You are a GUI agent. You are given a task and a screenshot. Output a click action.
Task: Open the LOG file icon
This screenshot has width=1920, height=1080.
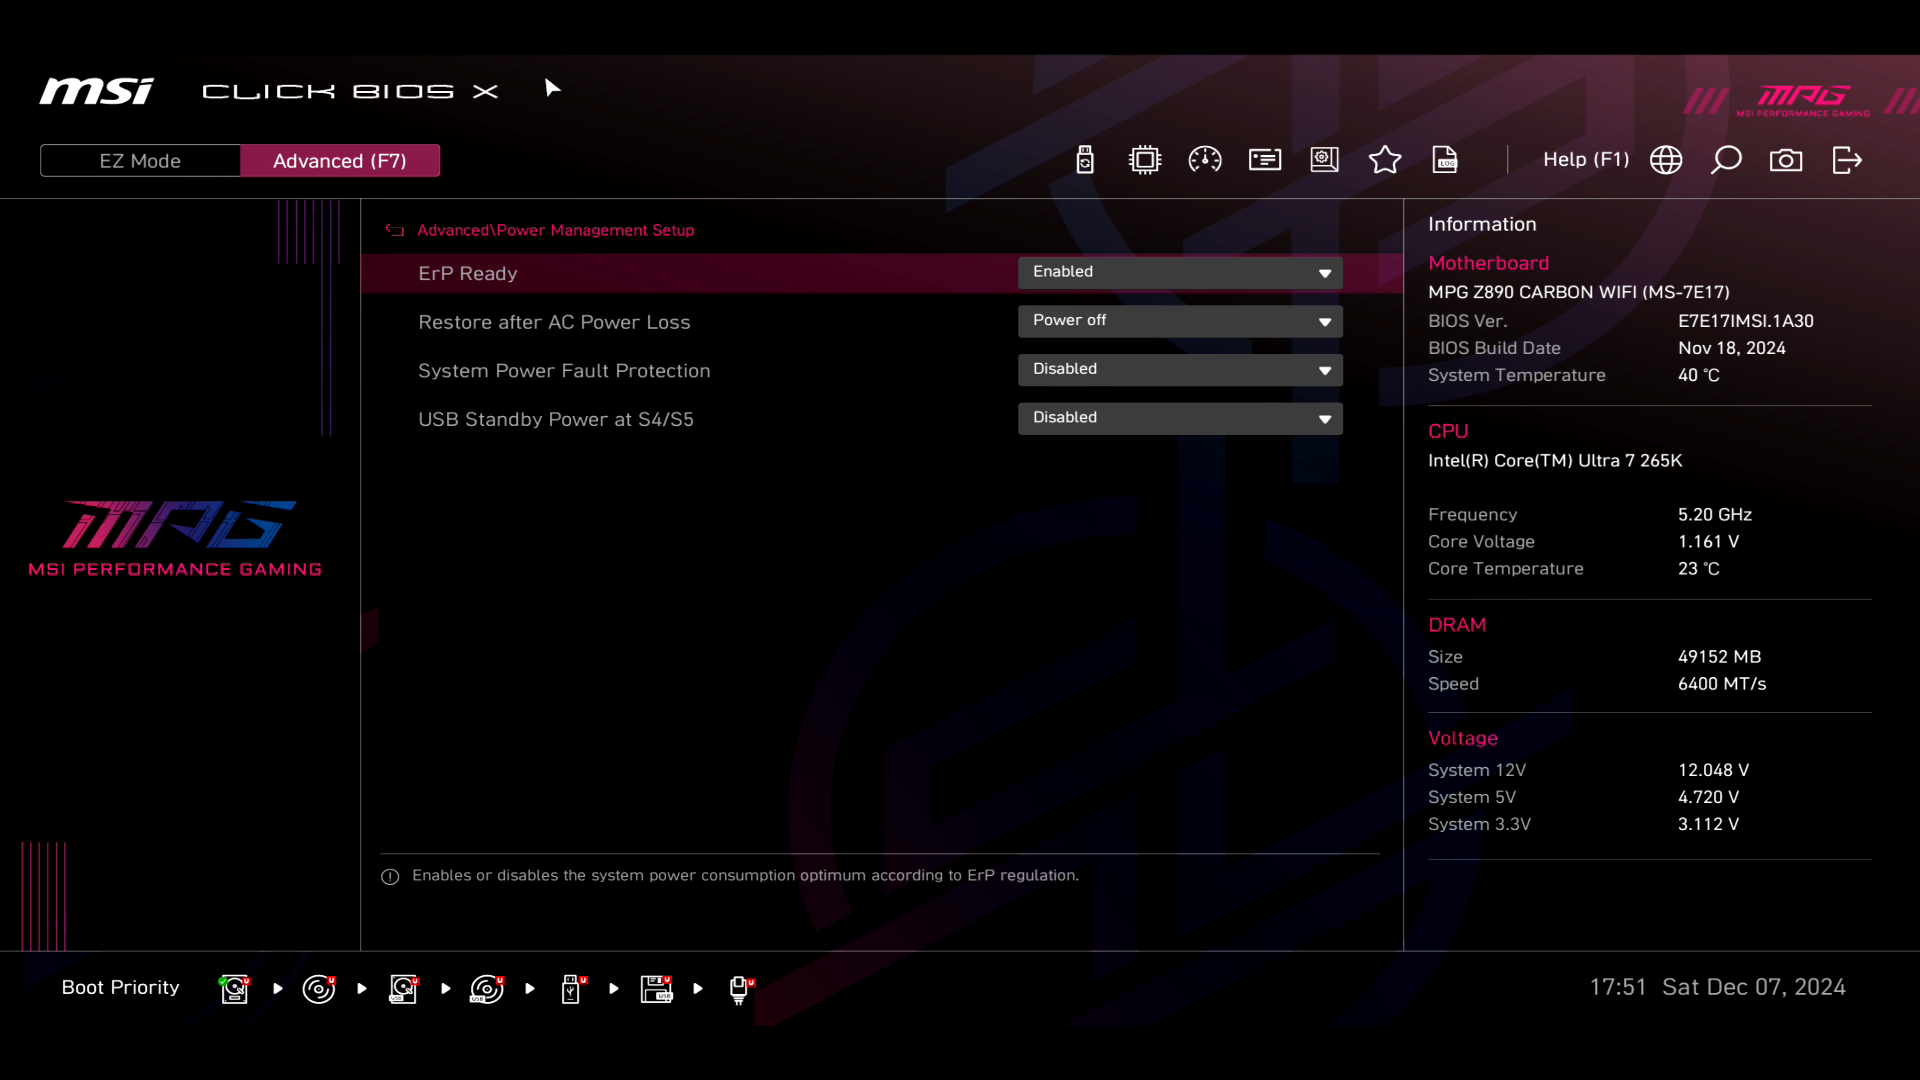tap(1445, 160)
